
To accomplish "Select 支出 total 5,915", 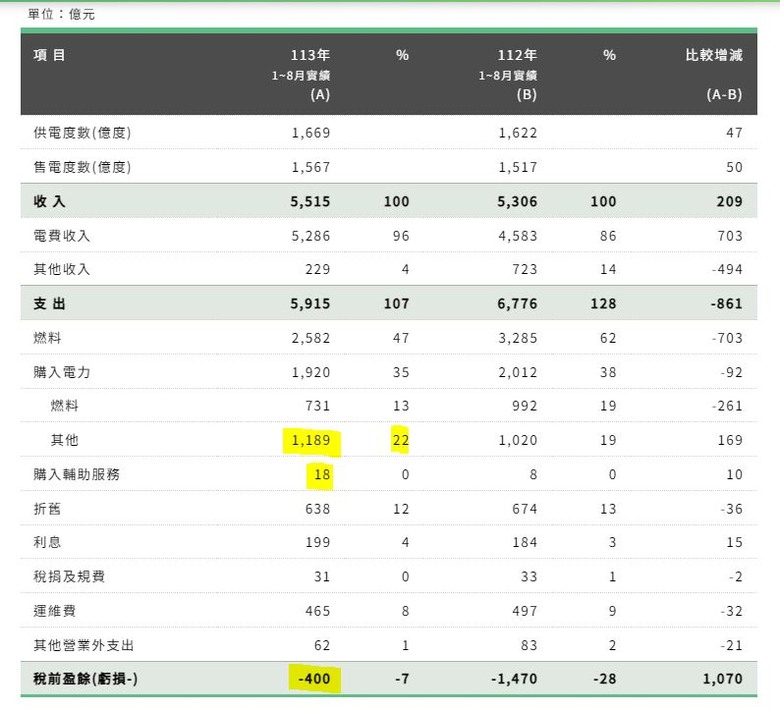I will click(x=310, y=304).
